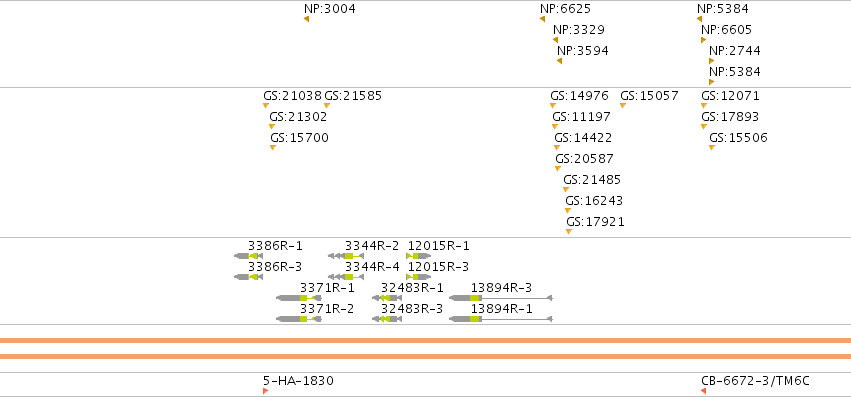Click the 32483R-1 transcript glyph
Image resolution: width=851 pixels, height=397 pixels.
coord(387,298)
